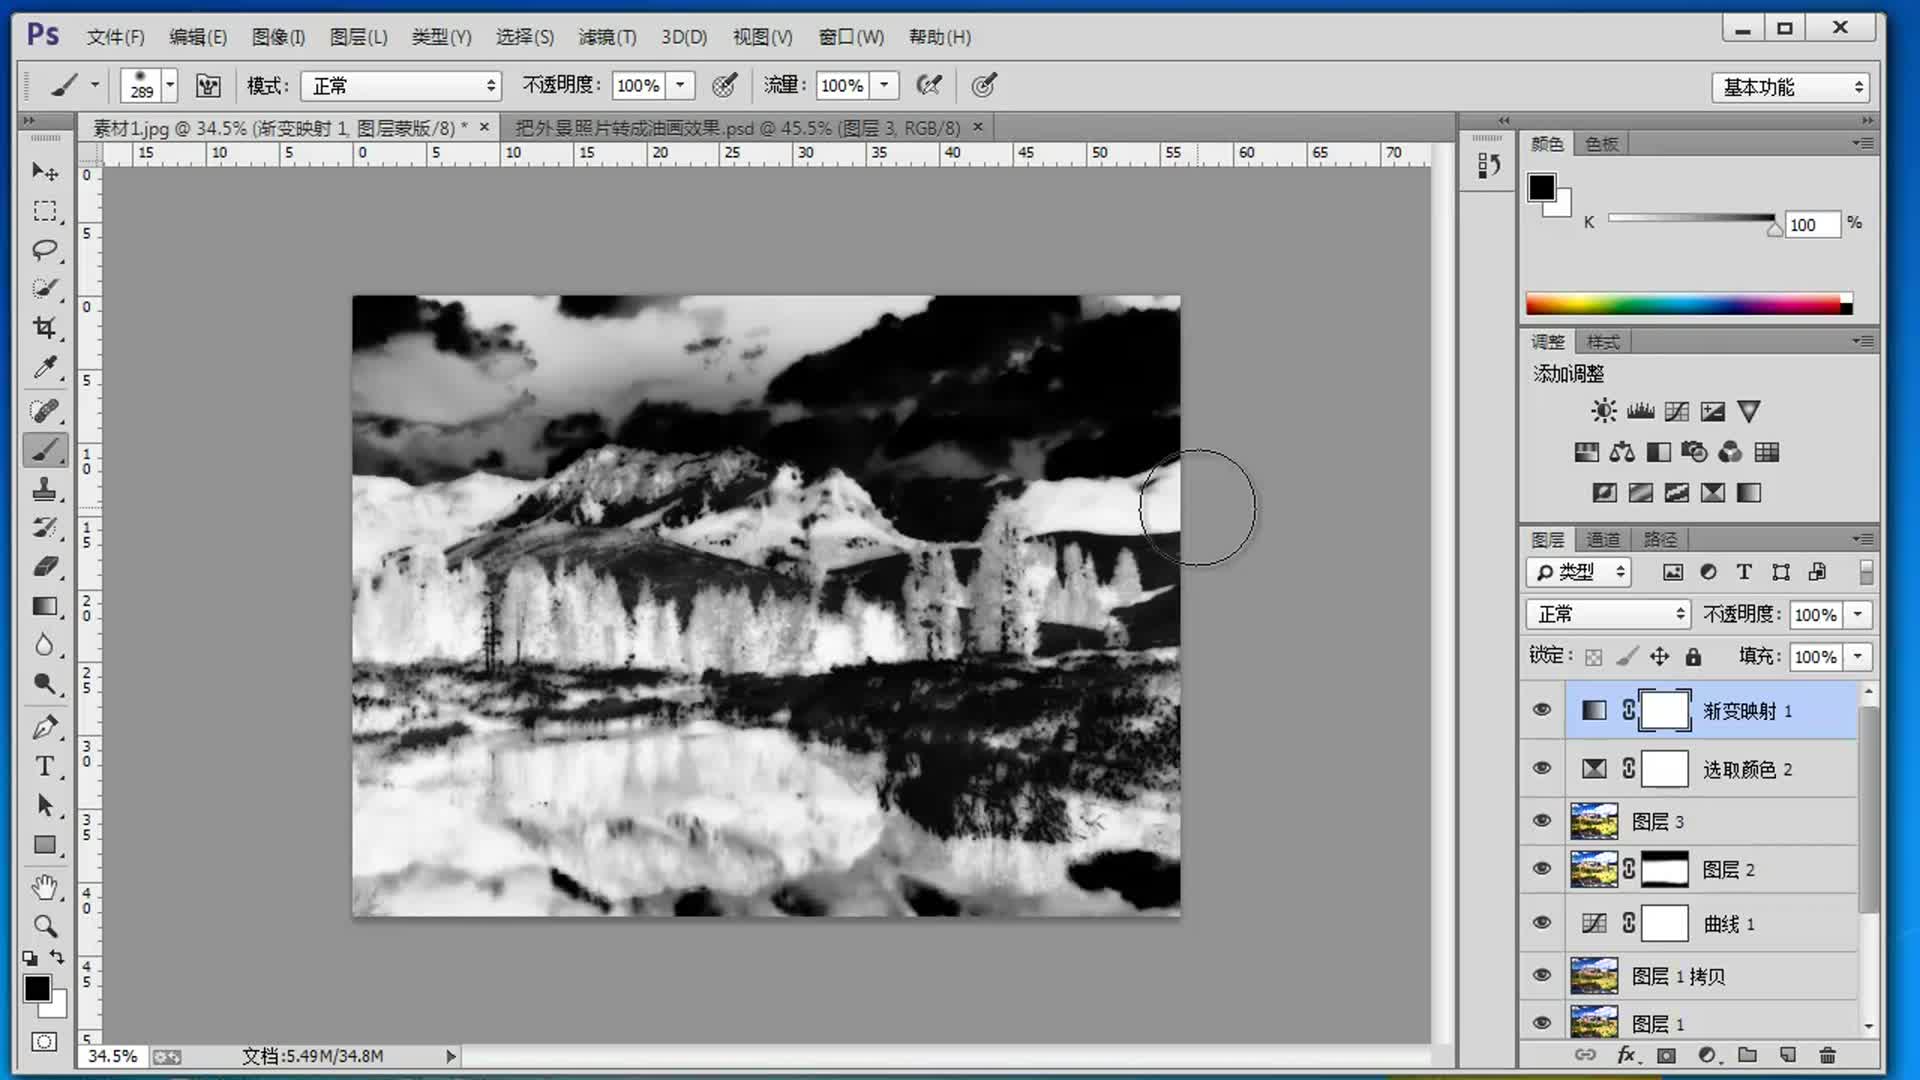The image size is (1920, 1080).
Task: Toggle visibility of 图层 3 layer
Action: (x=1542, y=821)
